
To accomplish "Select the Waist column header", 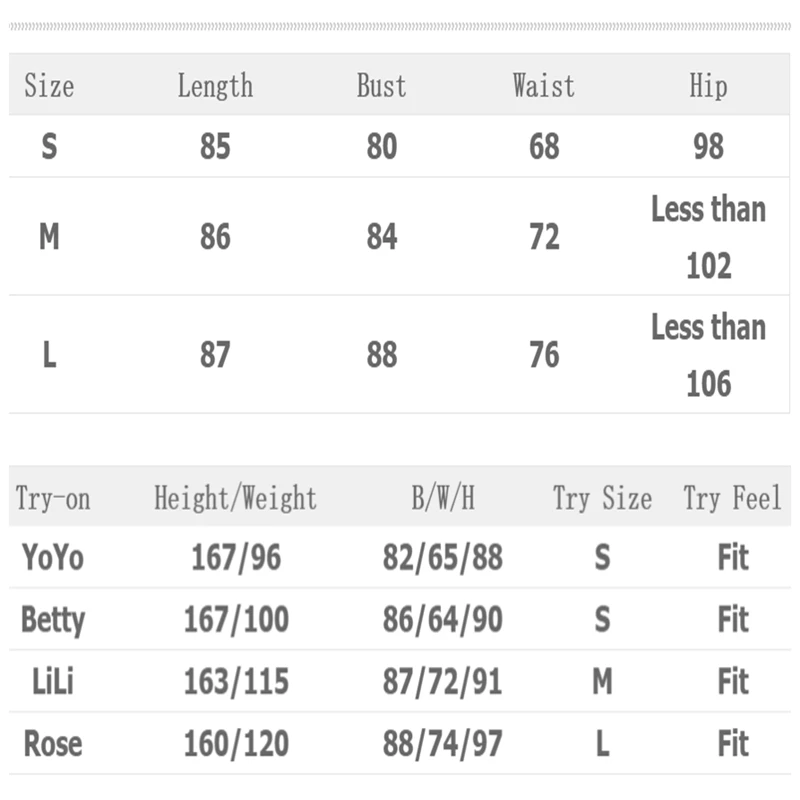I will (544, 86).
